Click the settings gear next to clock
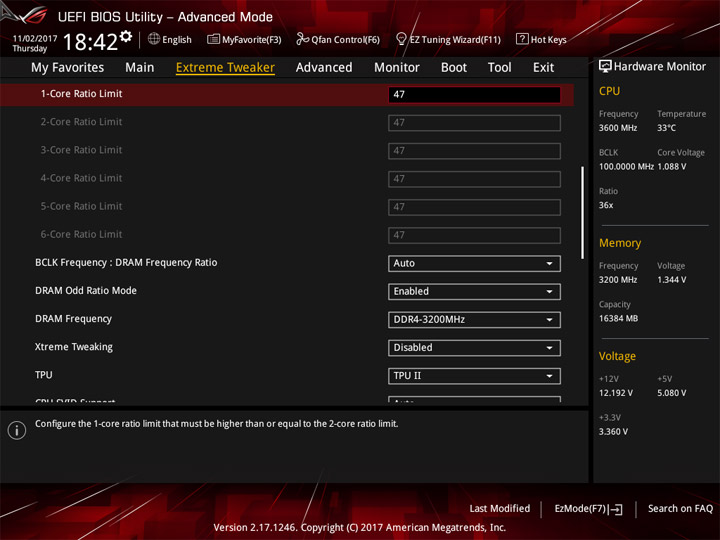The image size is (720, 540). 126,36
